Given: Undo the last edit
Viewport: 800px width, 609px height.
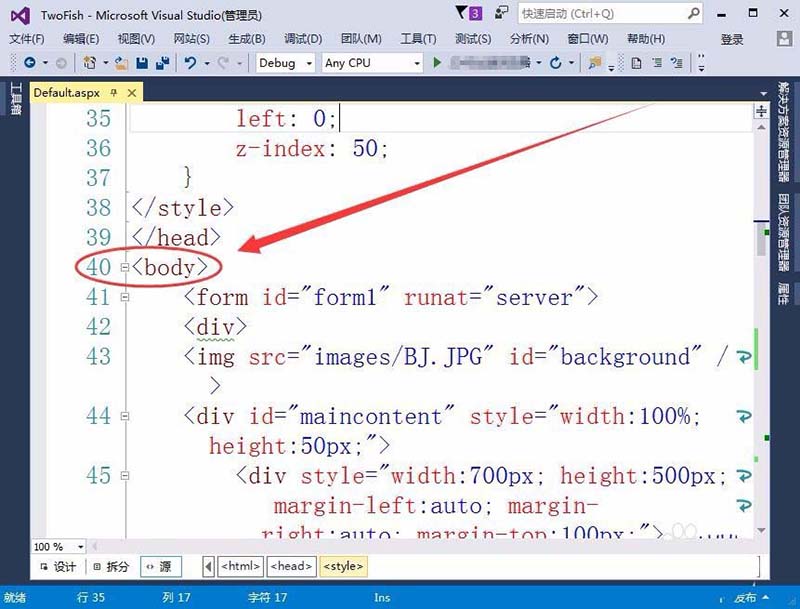Looking at the screenshot, I should click(x=190, y=63).
